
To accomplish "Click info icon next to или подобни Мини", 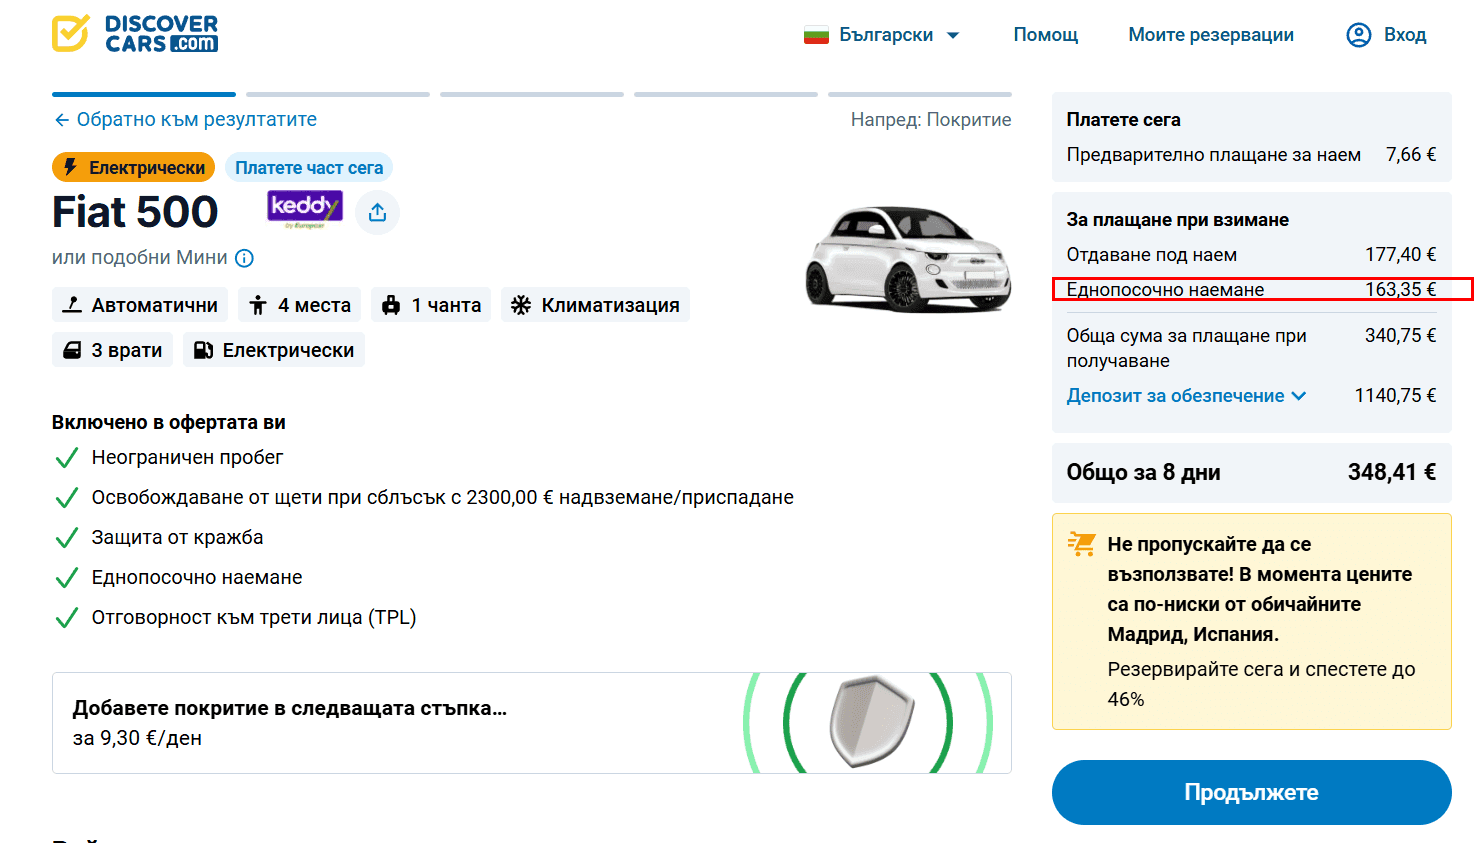I will click(245, 258).
